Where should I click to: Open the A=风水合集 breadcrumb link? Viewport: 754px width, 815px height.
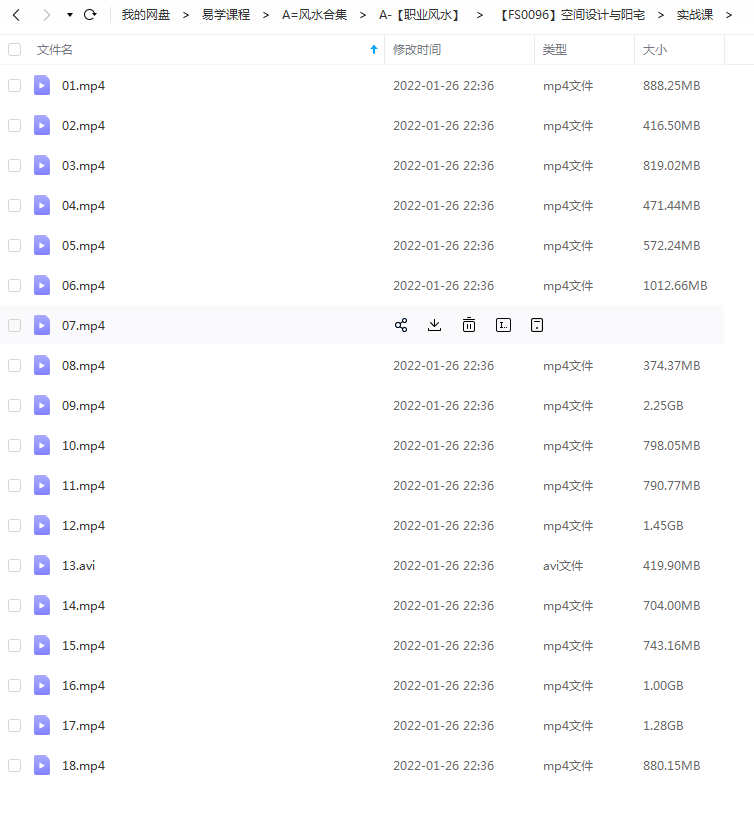pyautogui.click(x=314, y=15)
